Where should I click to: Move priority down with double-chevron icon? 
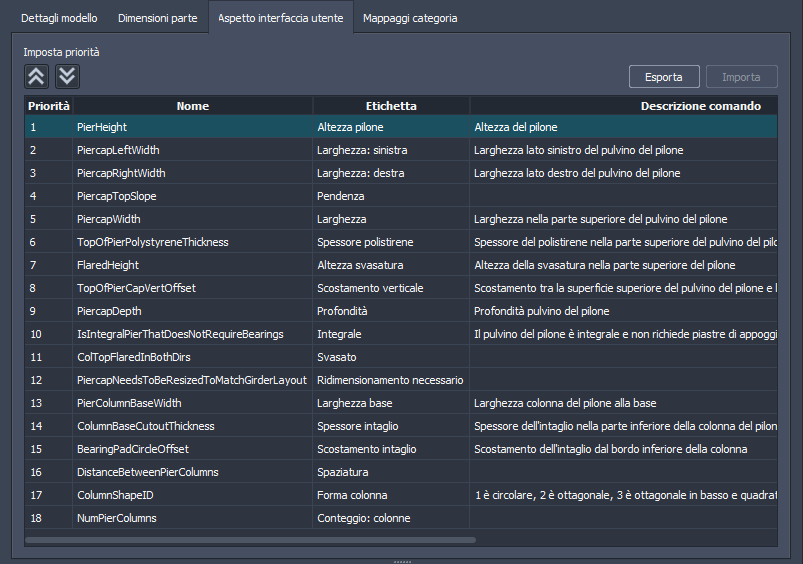click(67, 76)
